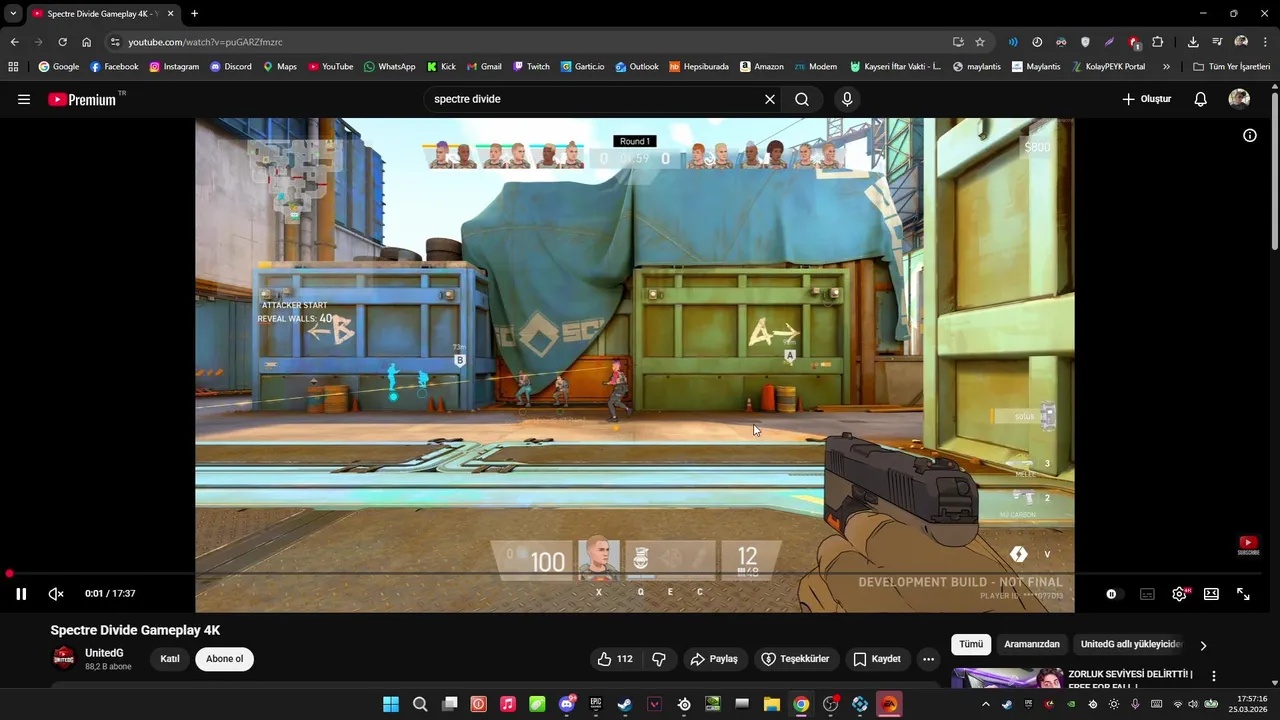
Task: Click the Katıl join button
Action: click(x=170, y=659)
